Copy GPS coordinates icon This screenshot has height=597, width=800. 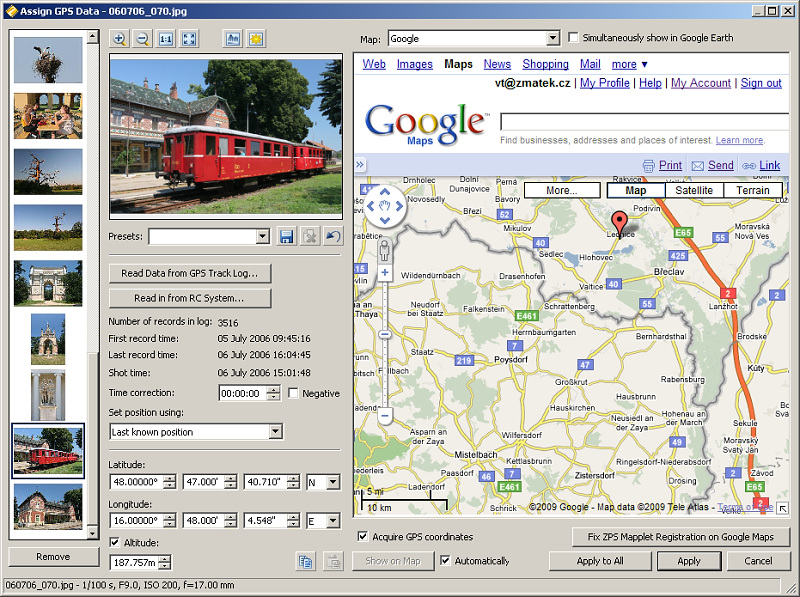pos(306,562)
